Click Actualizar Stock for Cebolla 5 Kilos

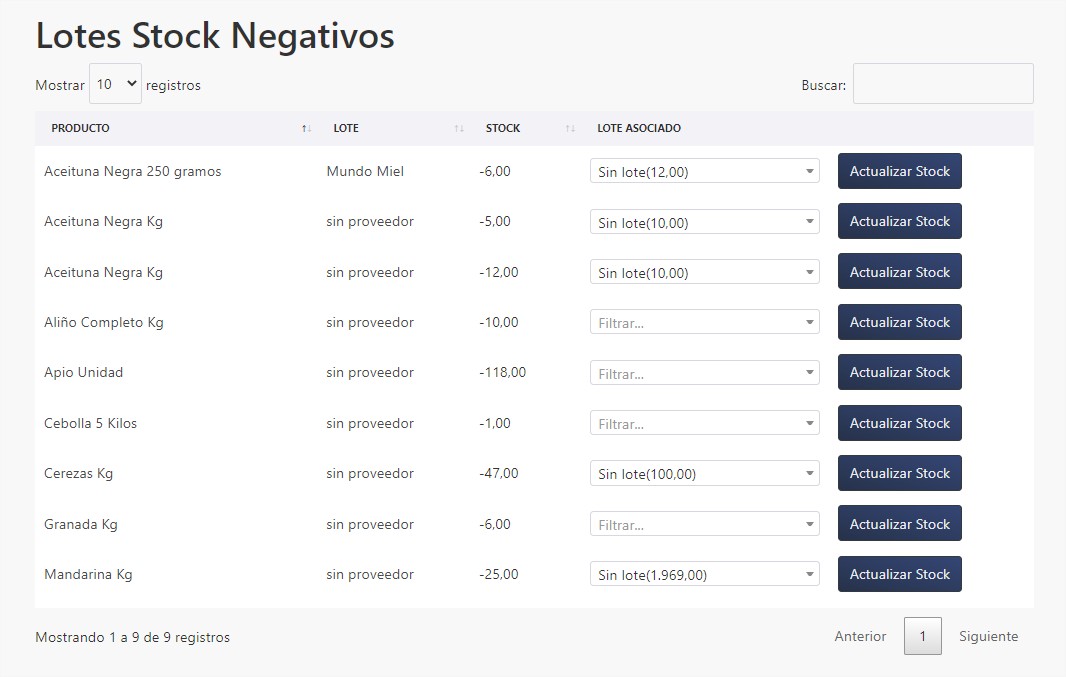pos(899,423)
